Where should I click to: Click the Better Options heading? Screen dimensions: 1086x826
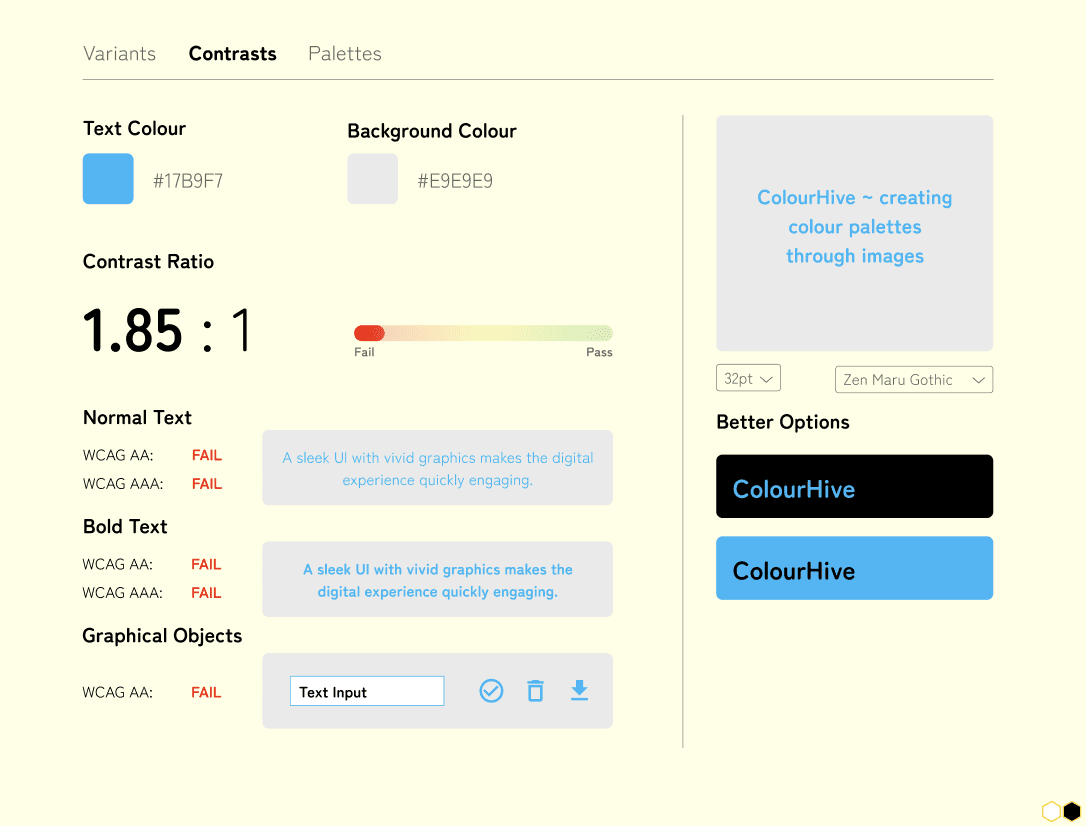[783, 422]
